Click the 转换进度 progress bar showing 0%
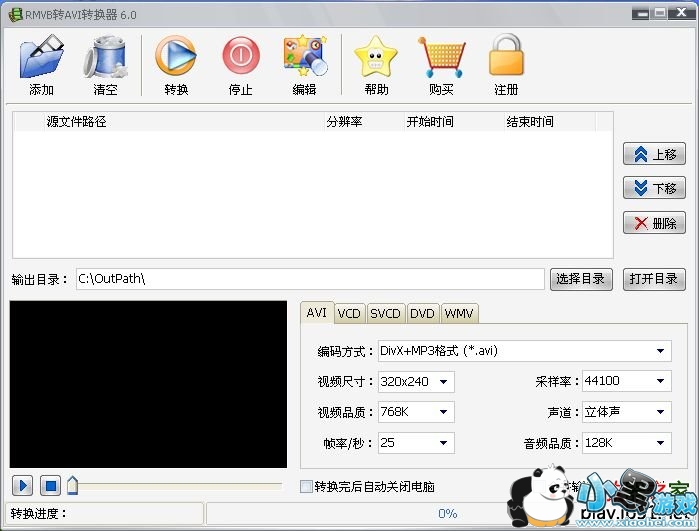699x531 pixels. [x=448, y=514]
